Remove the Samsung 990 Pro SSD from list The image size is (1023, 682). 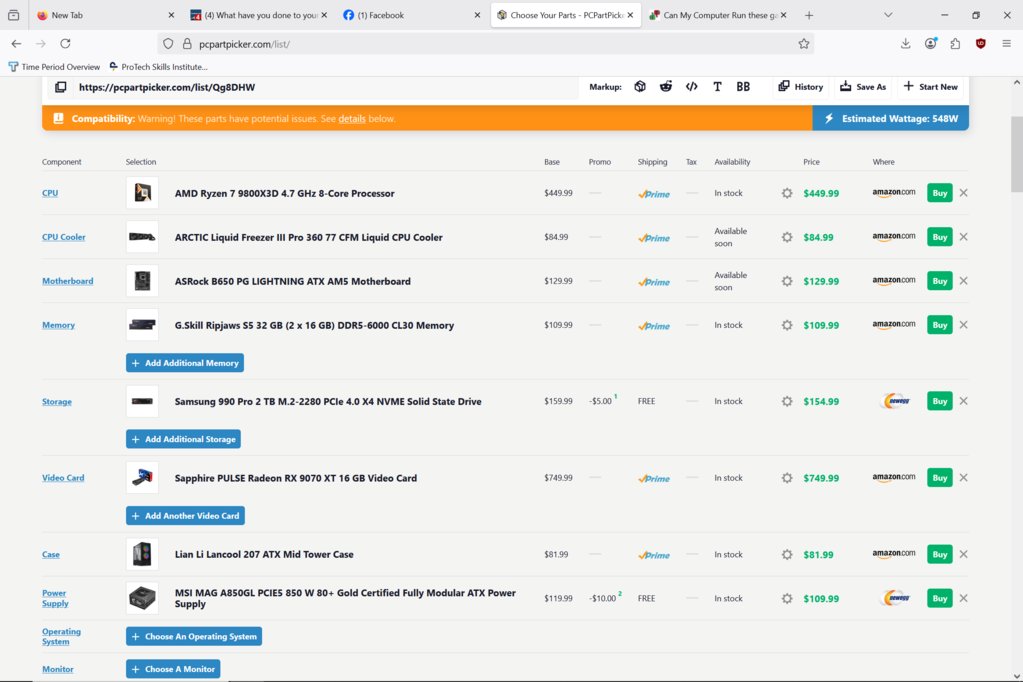click(964, 401)
